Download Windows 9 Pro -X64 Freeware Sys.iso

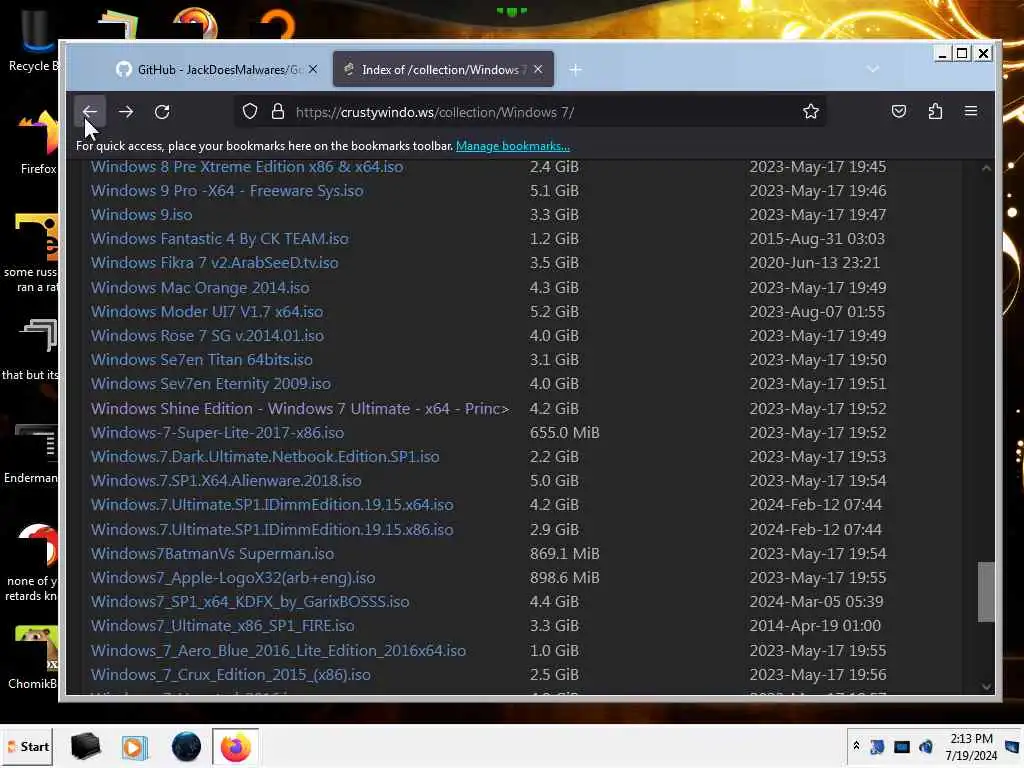coord(227,191)
